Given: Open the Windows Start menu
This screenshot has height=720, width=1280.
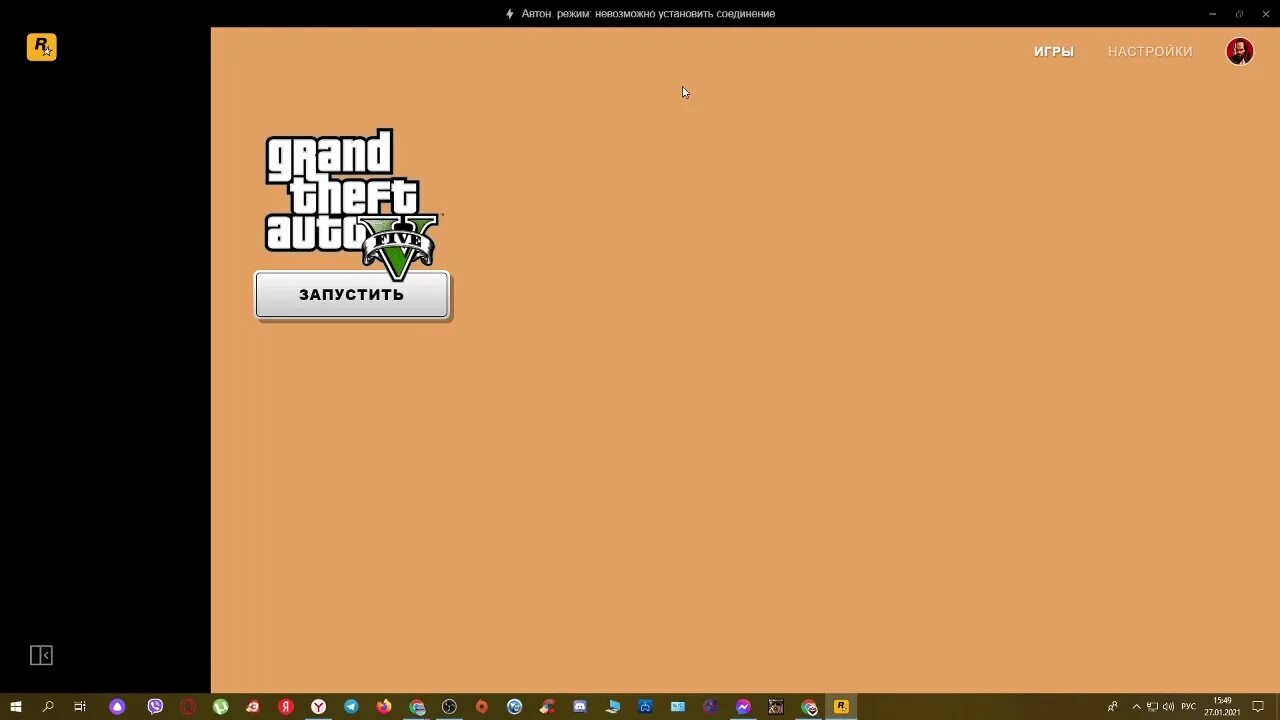Looking at the screenshot, I should 16,707.
